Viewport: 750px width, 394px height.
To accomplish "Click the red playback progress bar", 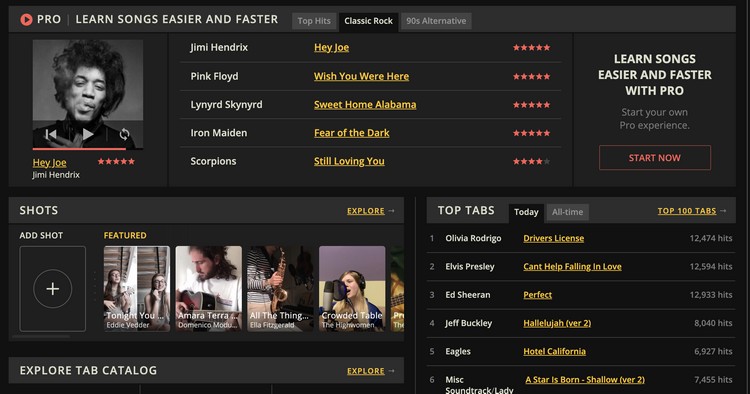I will coord(79,149).
